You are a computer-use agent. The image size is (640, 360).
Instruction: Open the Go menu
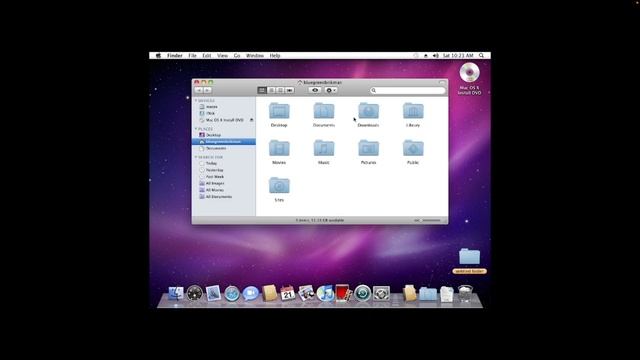237,56
